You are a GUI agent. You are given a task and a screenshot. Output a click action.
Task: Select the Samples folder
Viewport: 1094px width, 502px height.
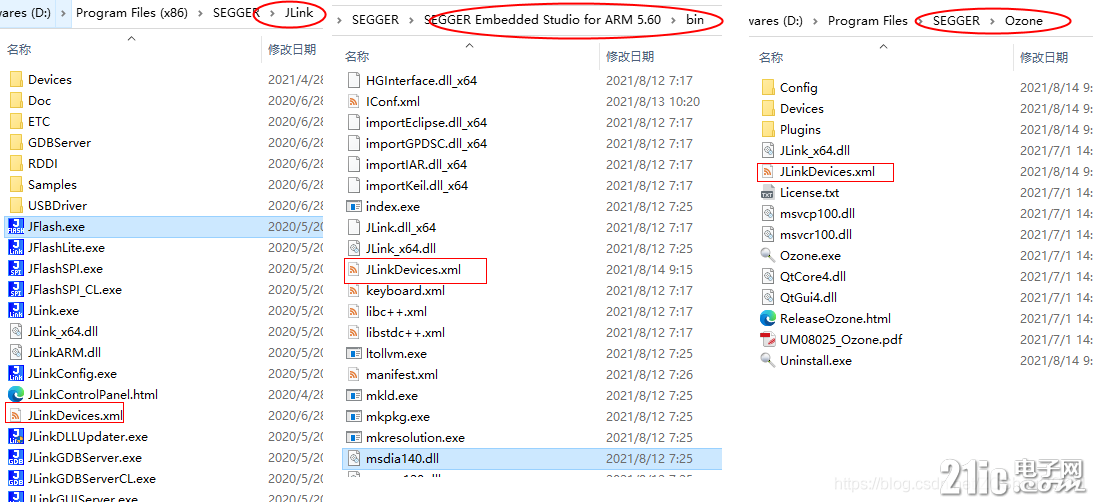[x=52, y=185]
